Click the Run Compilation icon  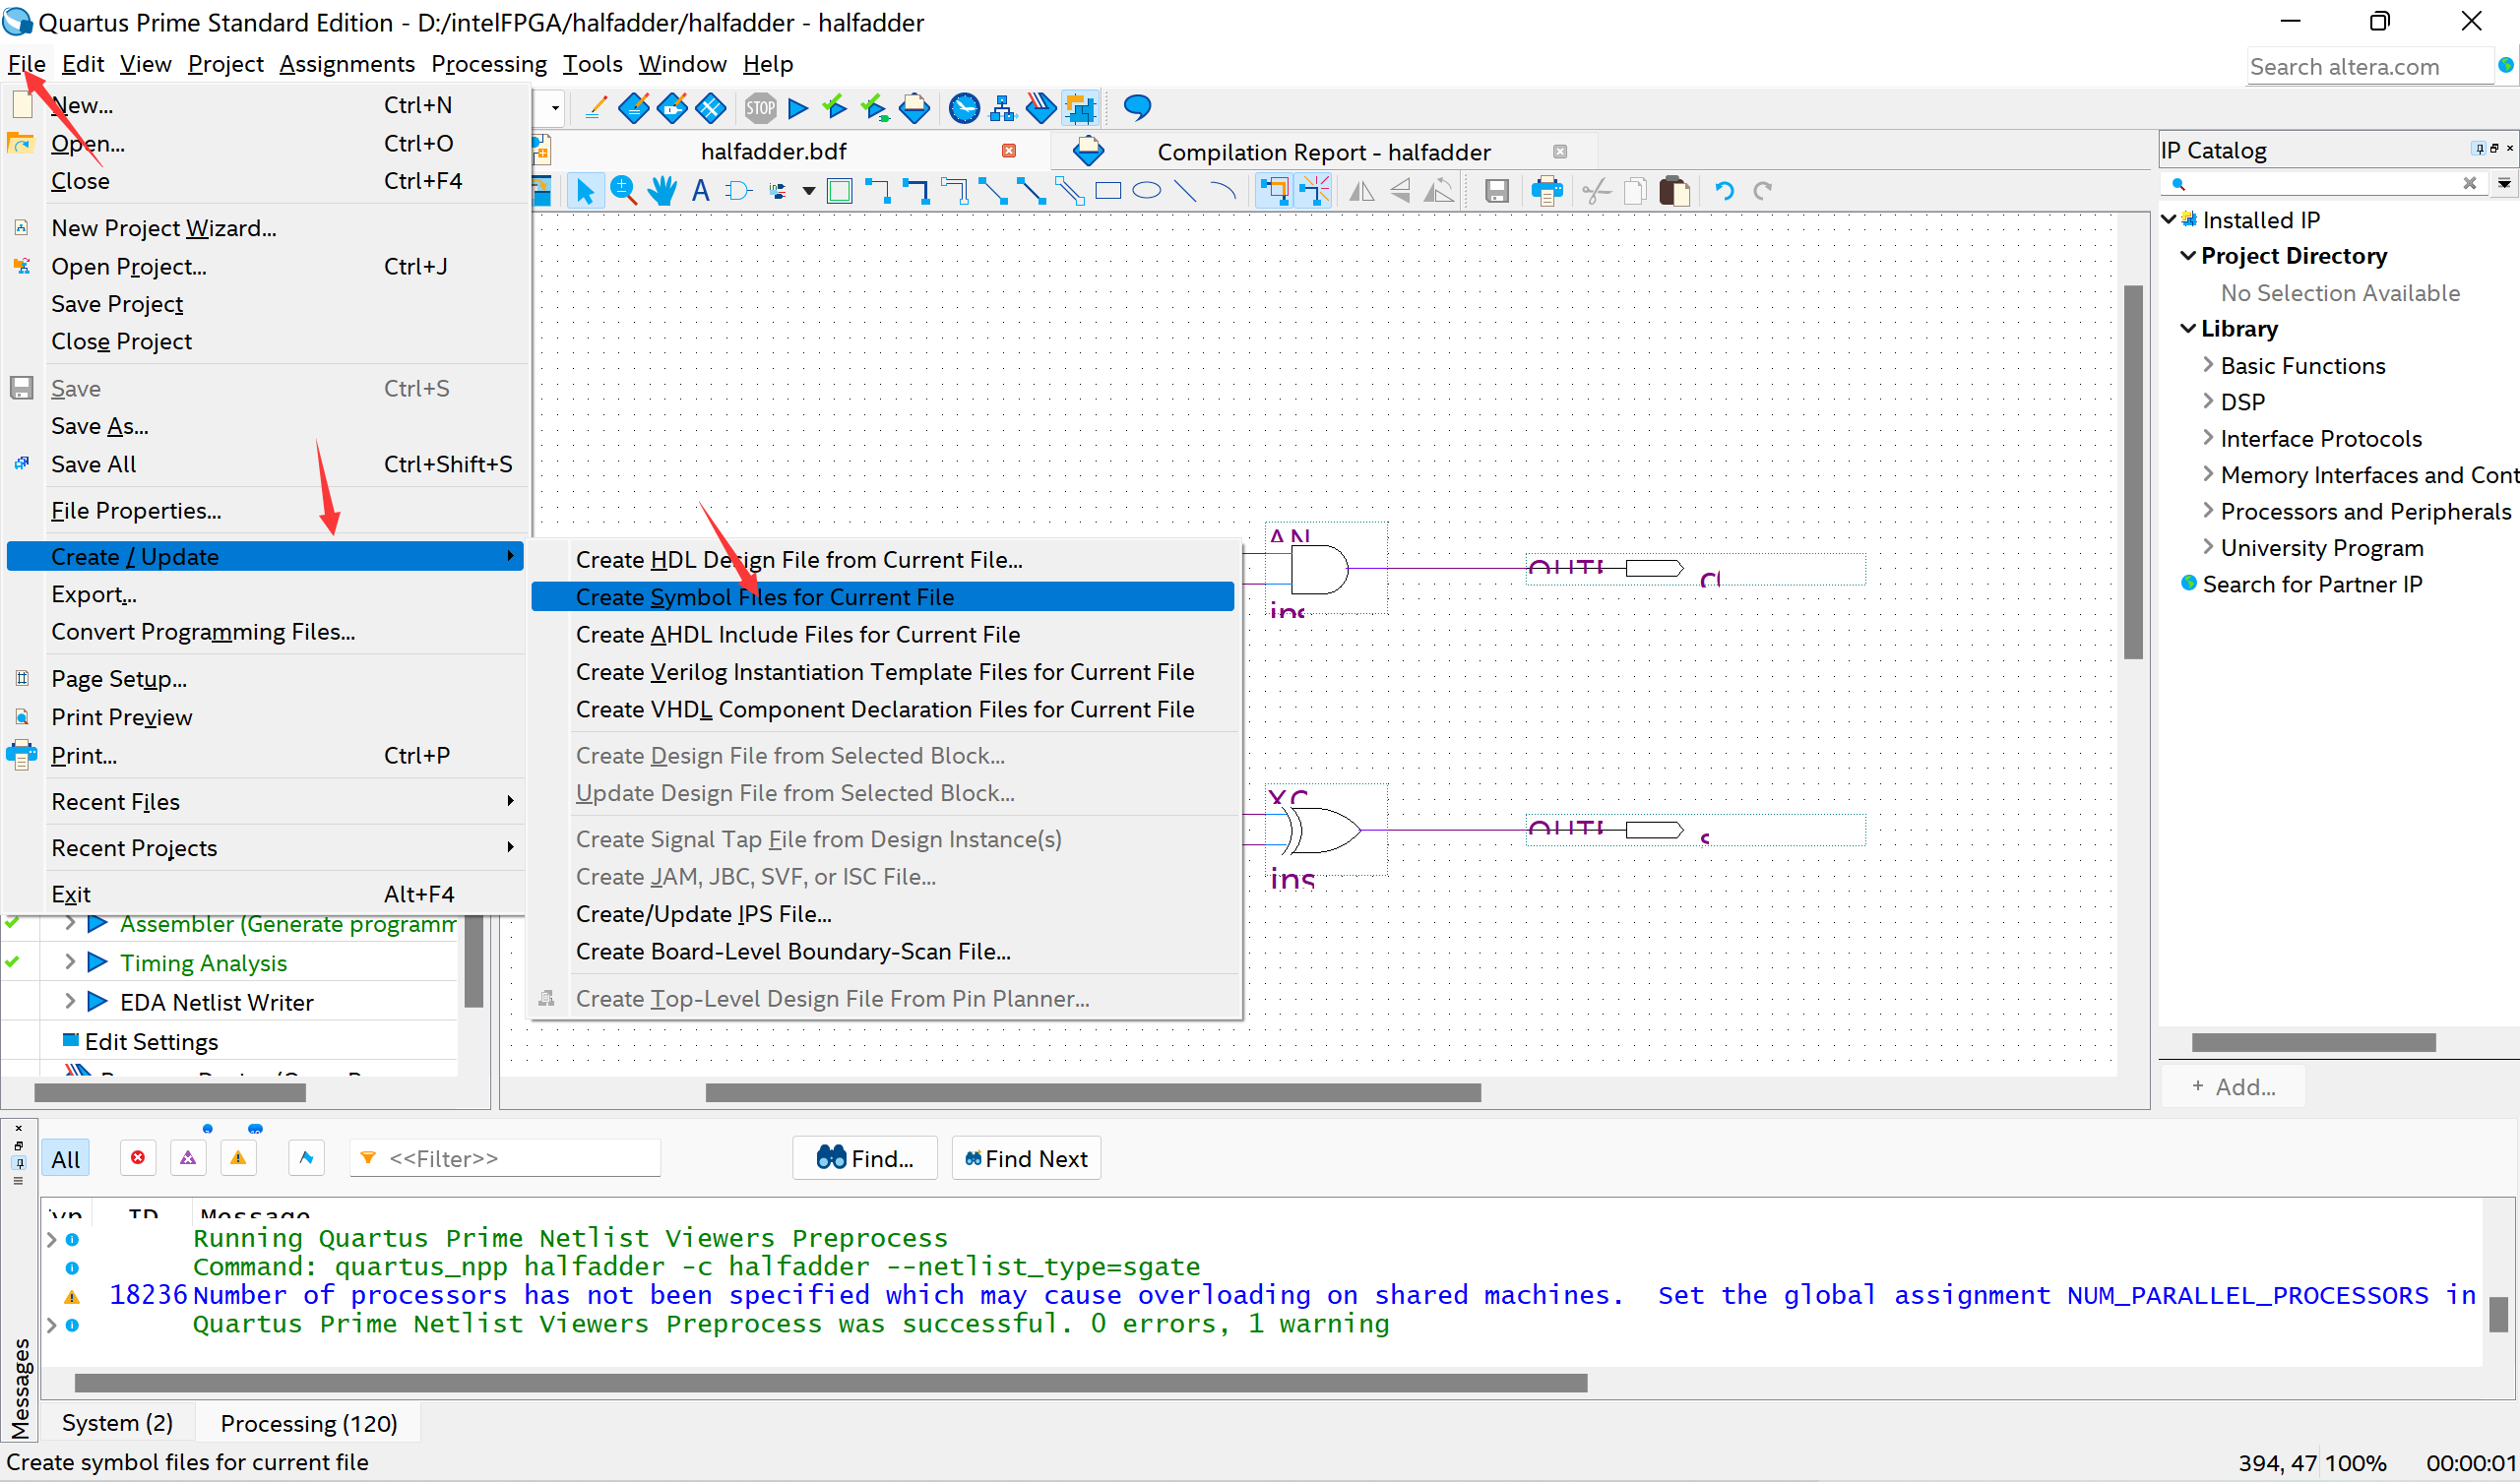(799, 109)
